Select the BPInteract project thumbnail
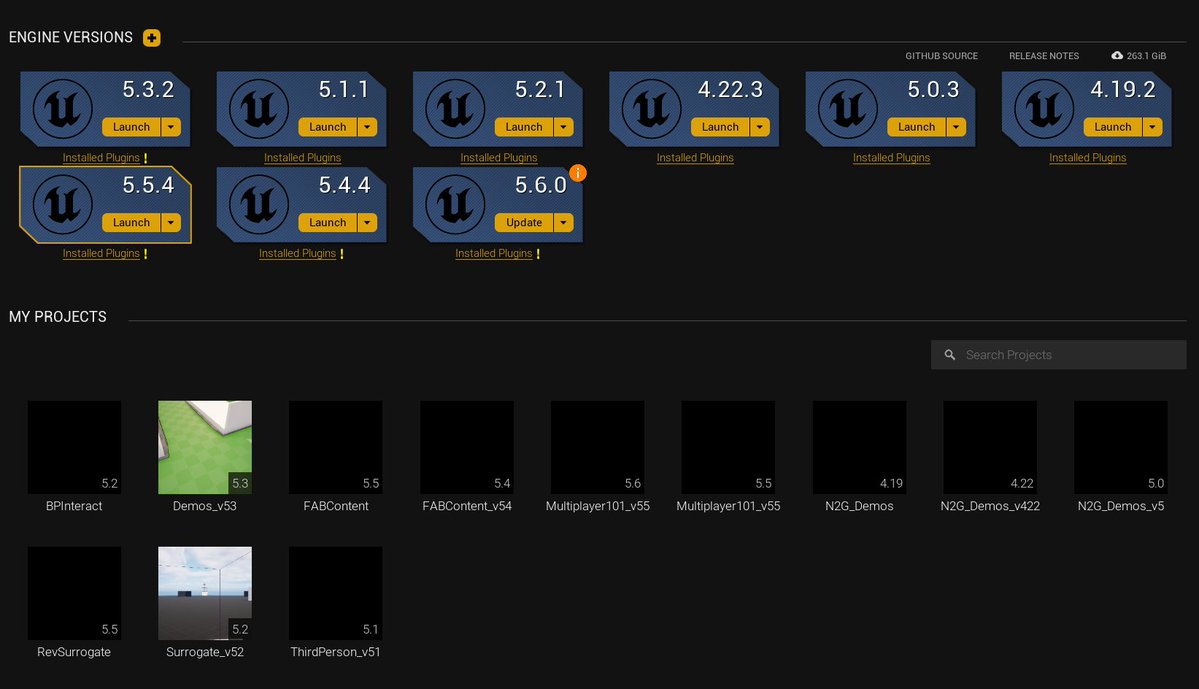 74,447
